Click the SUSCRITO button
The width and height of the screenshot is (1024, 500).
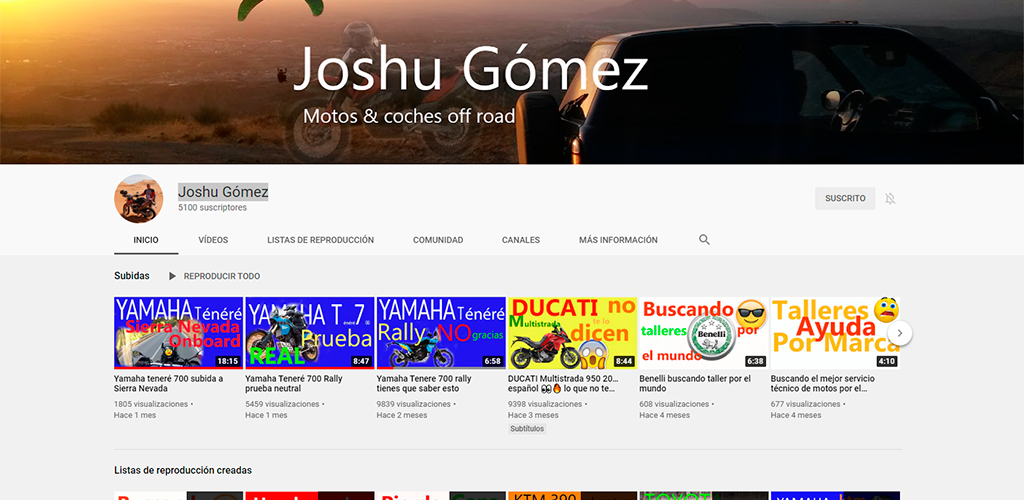tap(845, 198)
